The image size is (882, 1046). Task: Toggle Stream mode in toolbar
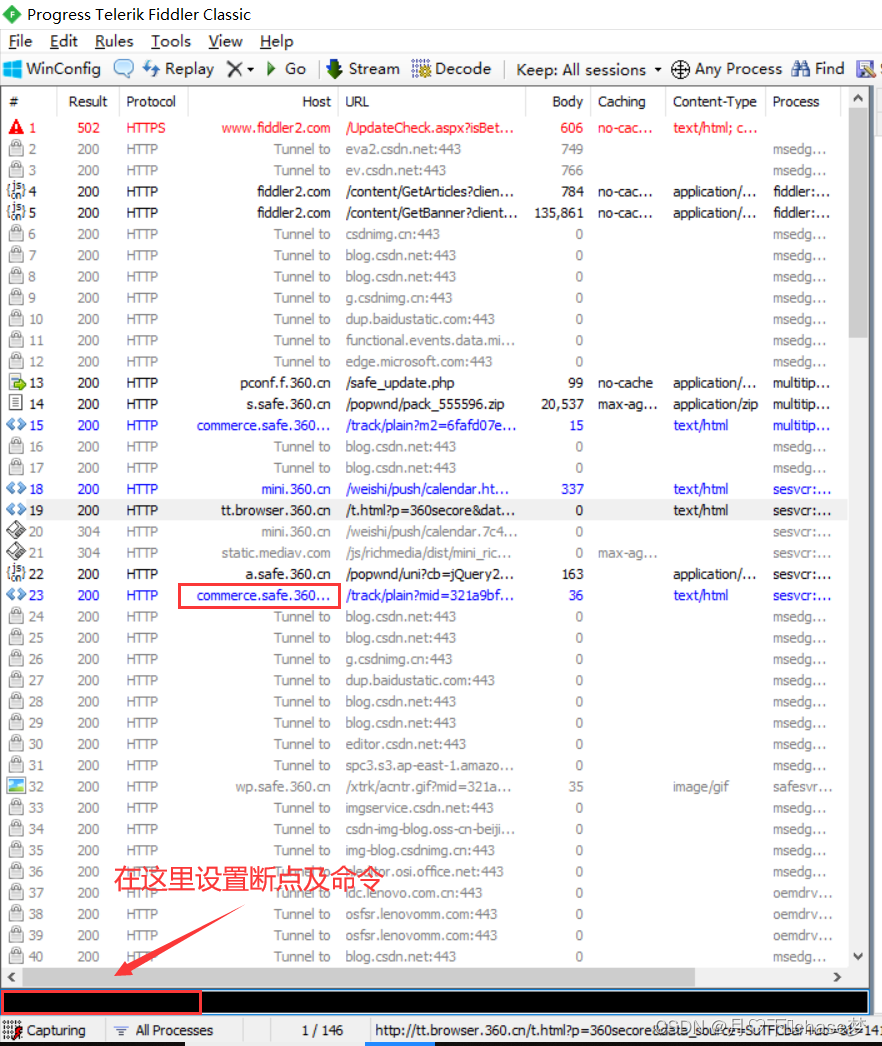click(362, 69)
